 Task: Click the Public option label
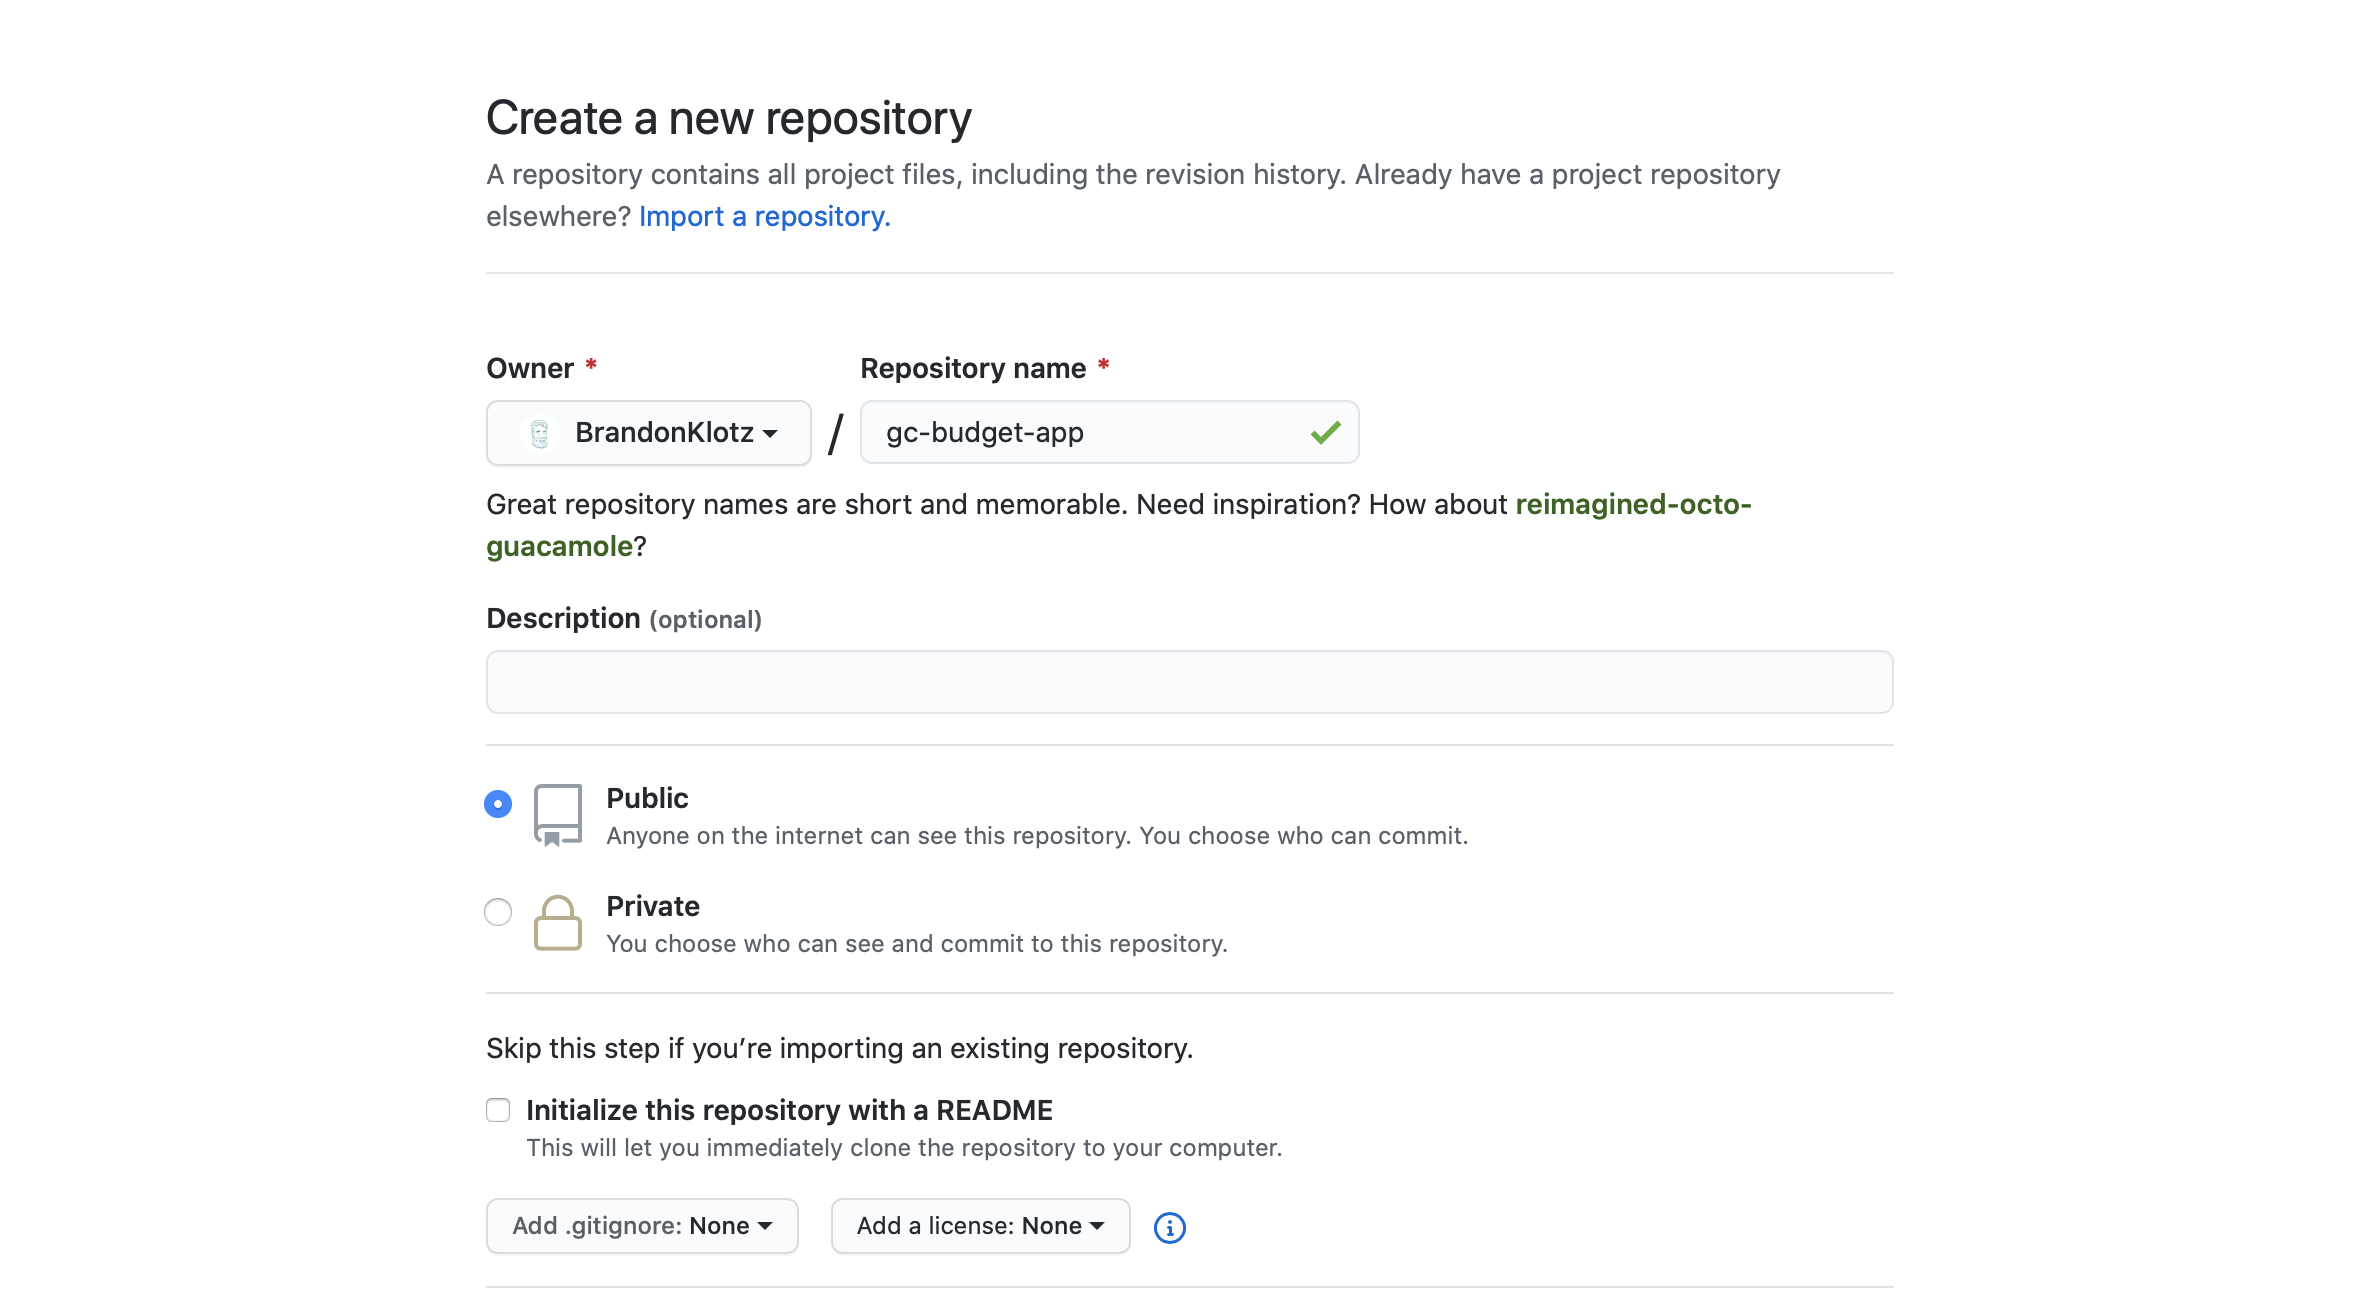[x=647, y=798]
